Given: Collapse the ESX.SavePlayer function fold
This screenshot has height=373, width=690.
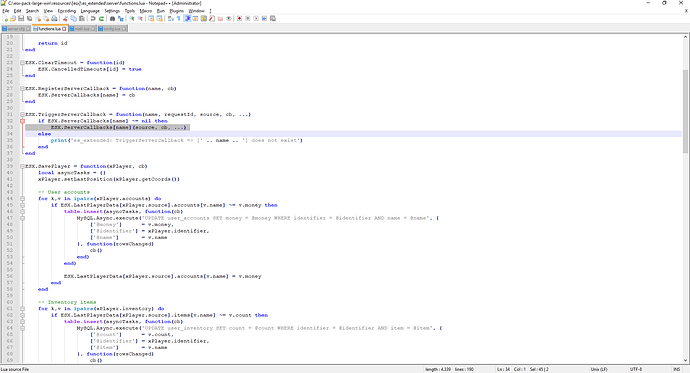Looking at the screenshot, I should point(22,166).
